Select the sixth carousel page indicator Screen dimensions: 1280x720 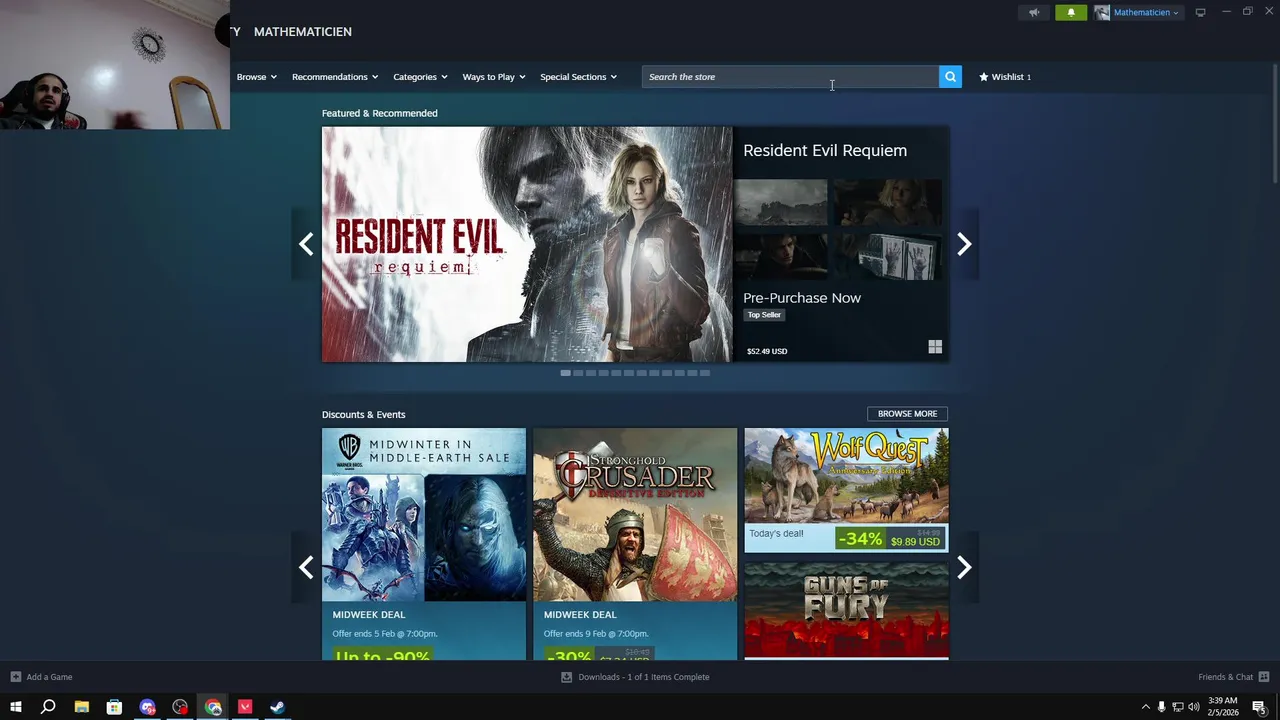[629, 373]
